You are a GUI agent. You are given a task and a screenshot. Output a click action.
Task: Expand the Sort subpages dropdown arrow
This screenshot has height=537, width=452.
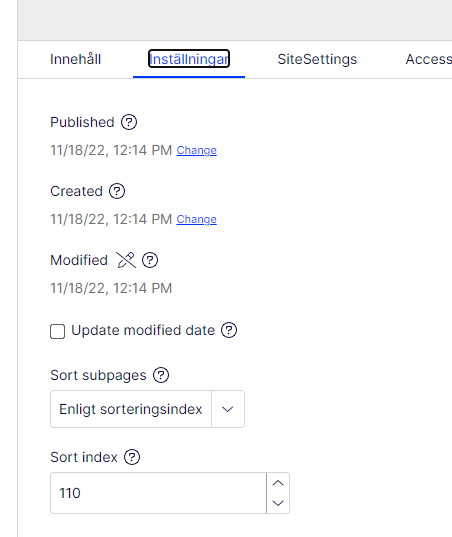click(228, 409)
